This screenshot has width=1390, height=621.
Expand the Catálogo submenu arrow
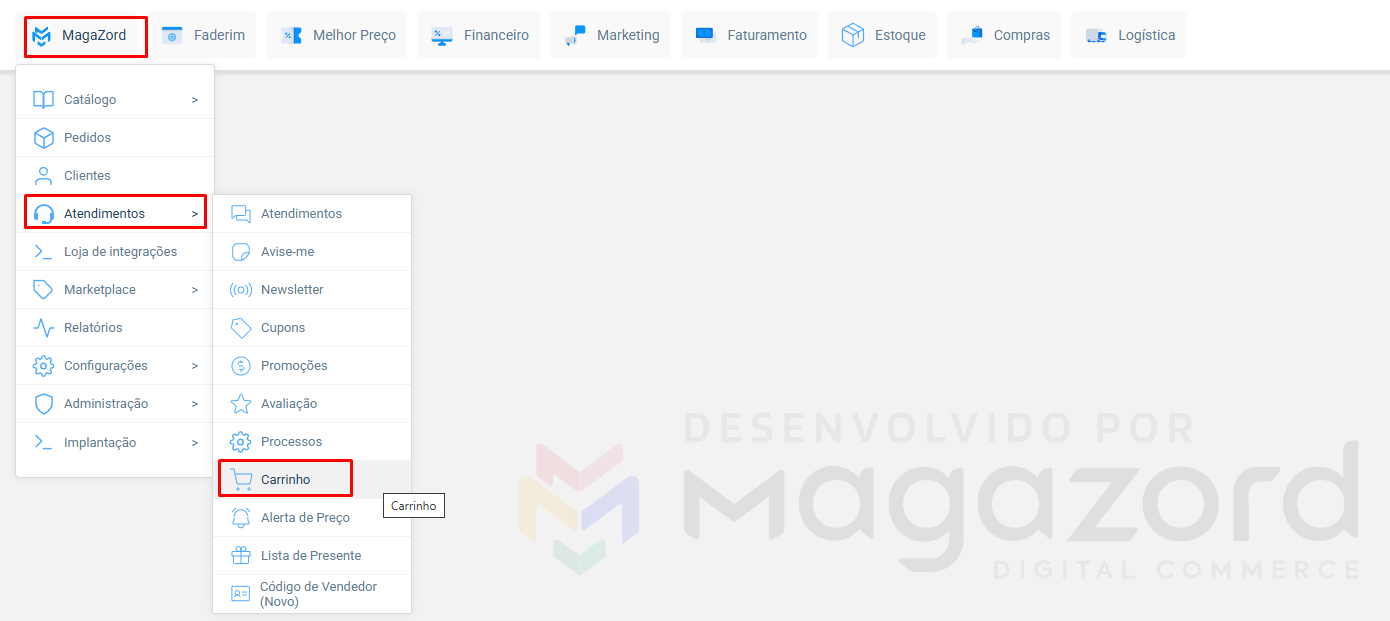click(195, 100)
